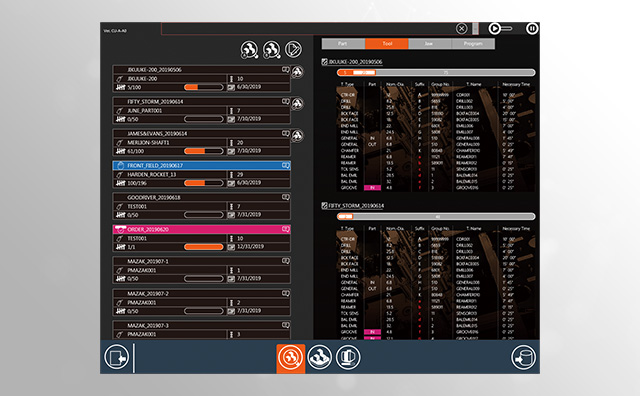The height and width of the screenshot is (396, 640).
Task: Click the pause button in top right
Action: pyautogui.click(x=532, y=29)
